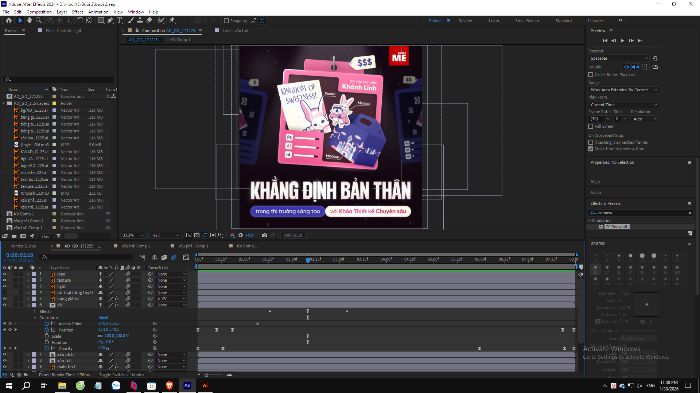The image size is (700, 393).
Task: Click the blue playhead on time ruler
Action: [x=308, y=259]
